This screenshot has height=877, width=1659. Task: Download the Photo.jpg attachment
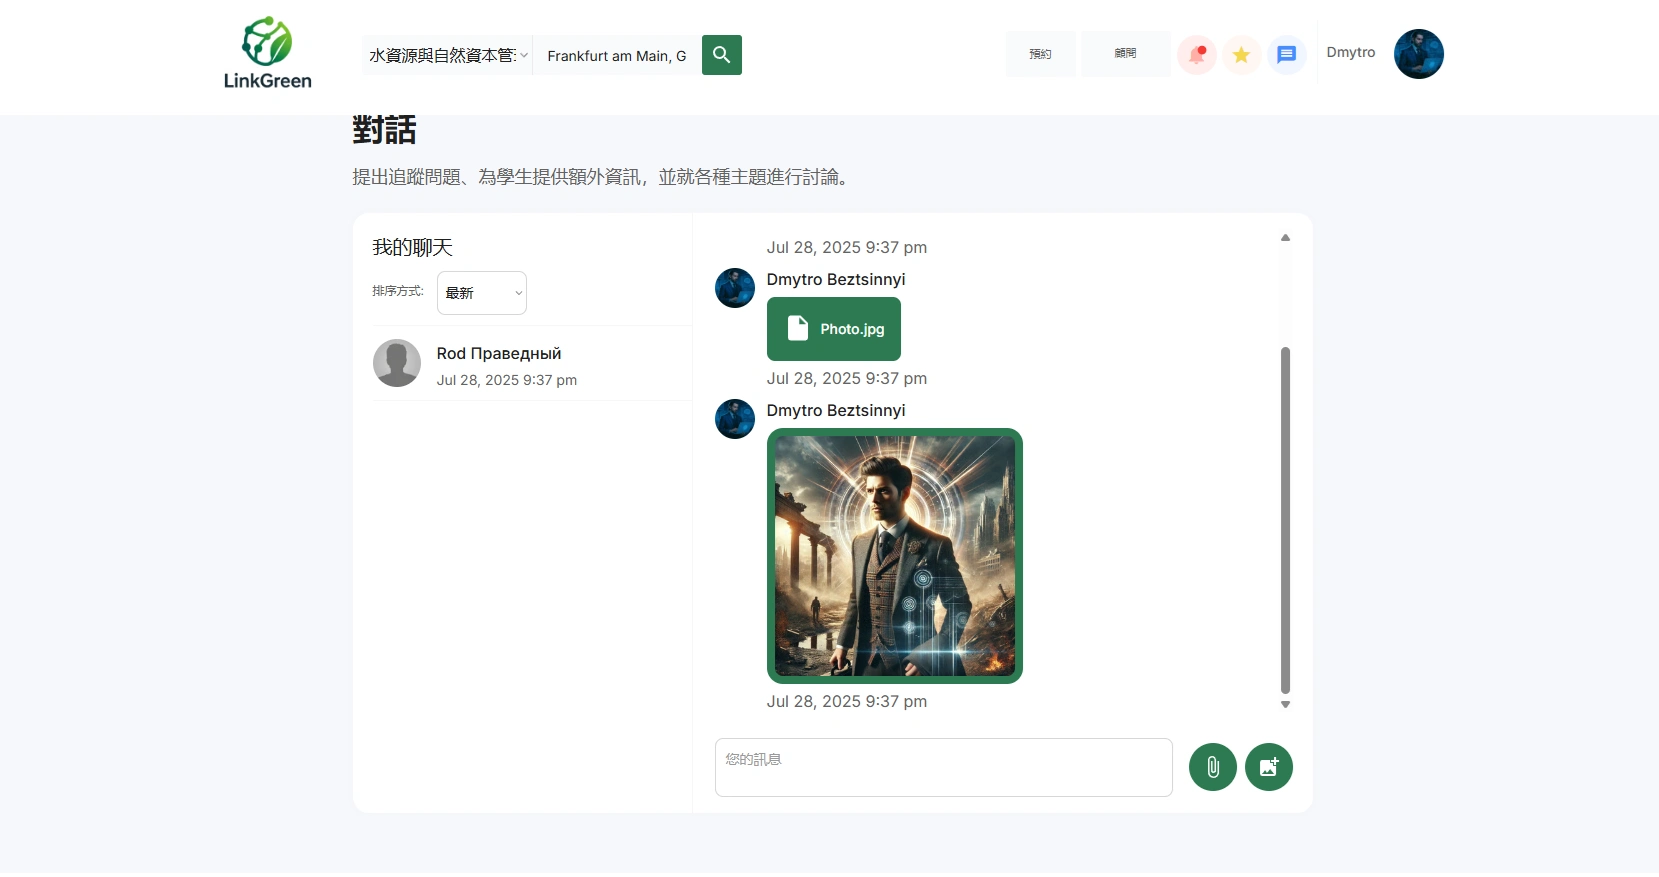[834, 329]
